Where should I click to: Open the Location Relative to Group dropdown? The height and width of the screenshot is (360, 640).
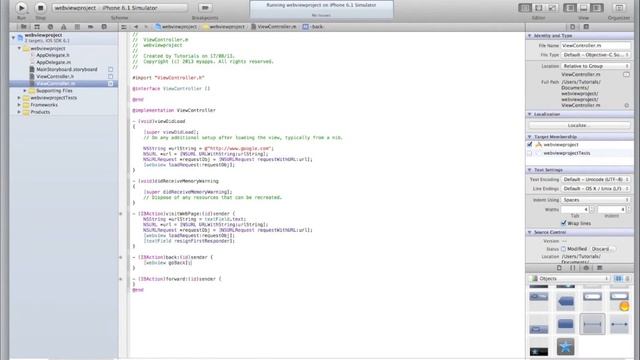(596, 66)
